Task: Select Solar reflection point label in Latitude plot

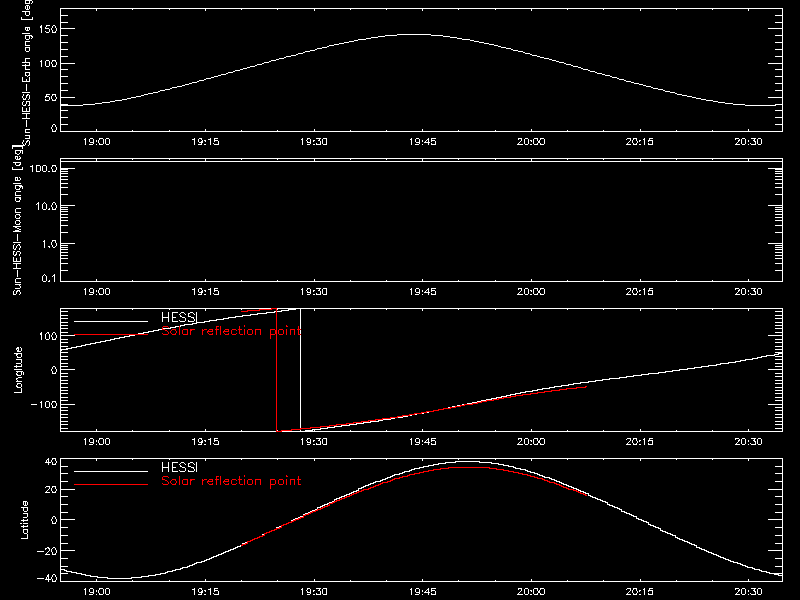Action: 231,481
